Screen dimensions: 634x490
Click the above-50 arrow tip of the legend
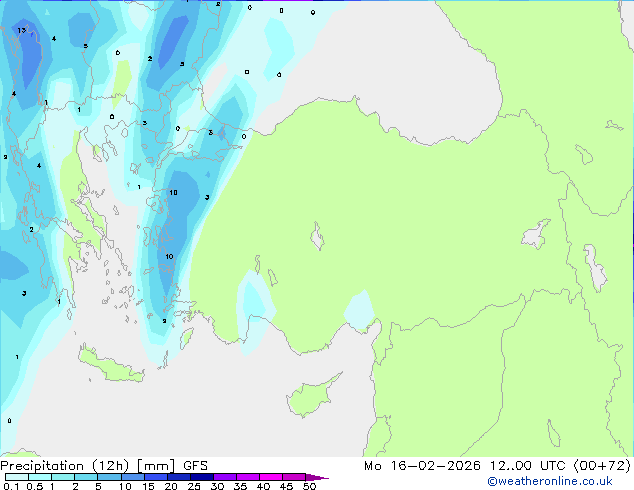[317, 477]
